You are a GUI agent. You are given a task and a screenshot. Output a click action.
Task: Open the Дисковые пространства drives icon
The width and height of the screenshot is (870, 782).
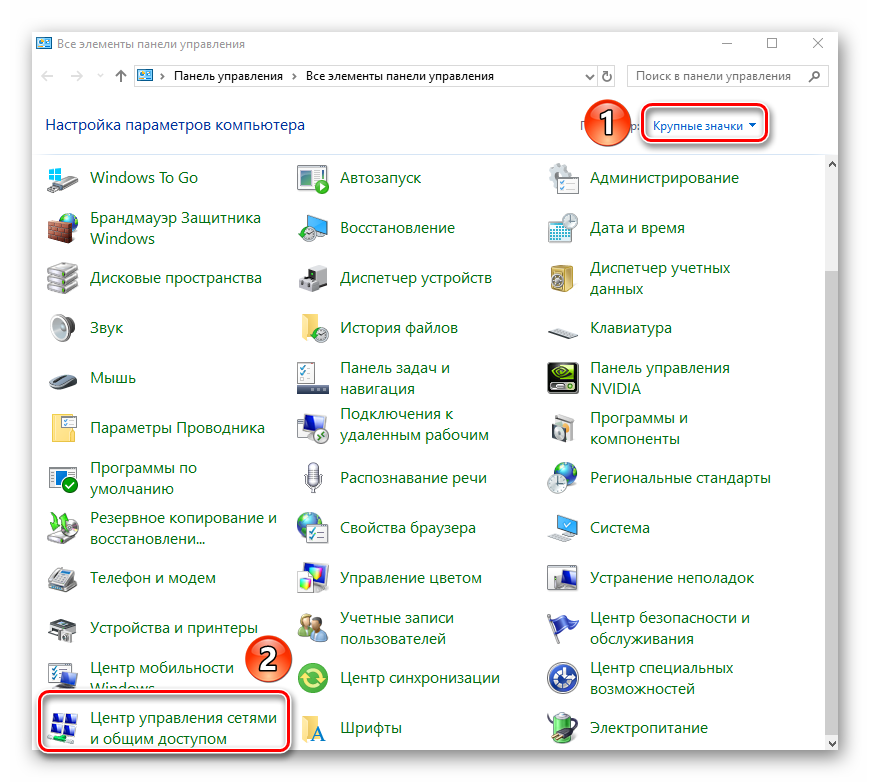pyautogui.click(x=62, y=279)
